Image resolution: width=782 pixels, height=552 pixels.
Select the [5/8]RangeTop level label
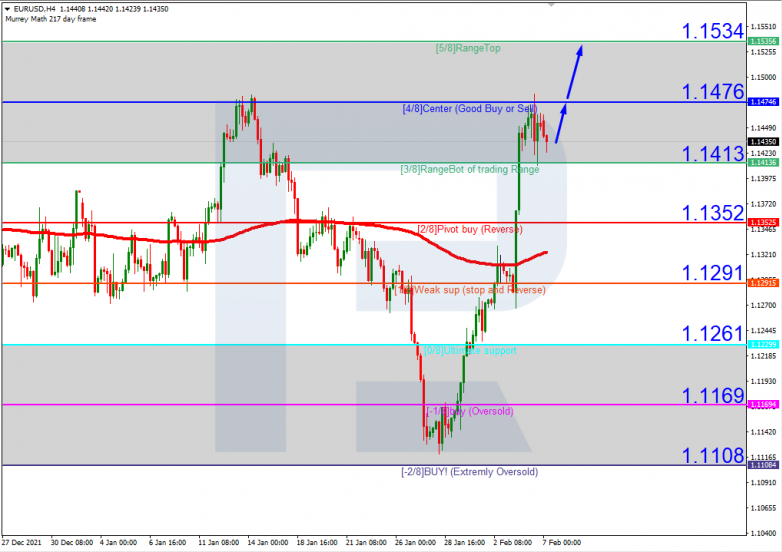(x=467, y=48)
